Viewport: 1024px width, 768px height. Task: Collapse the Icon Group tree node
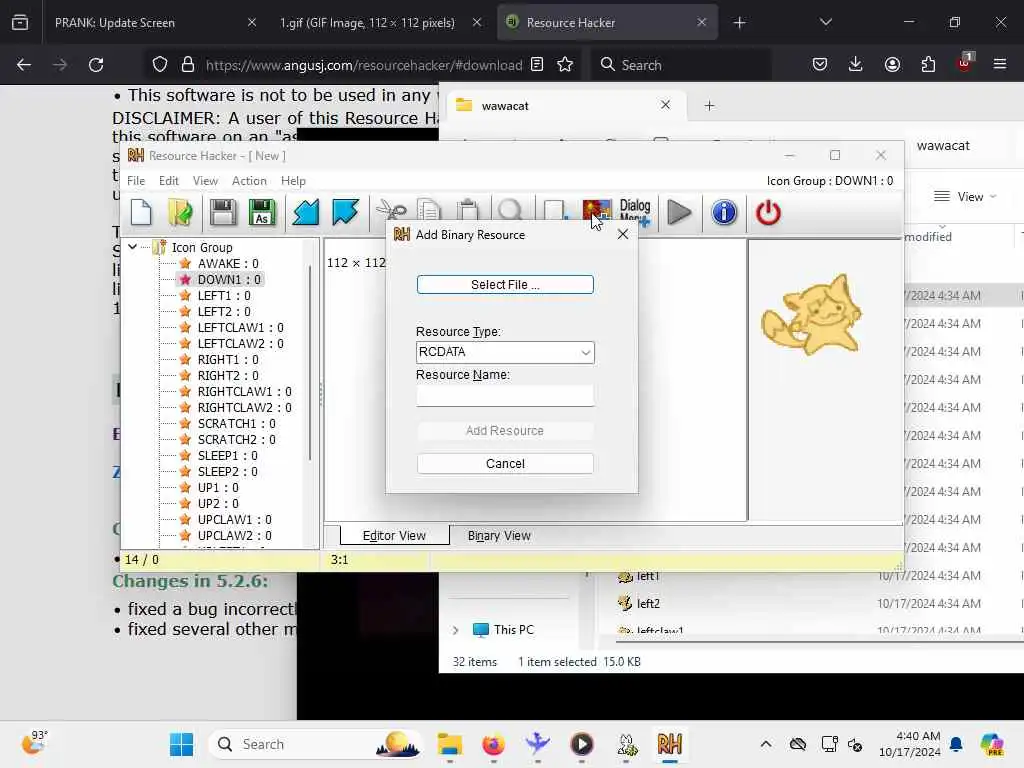133,247
